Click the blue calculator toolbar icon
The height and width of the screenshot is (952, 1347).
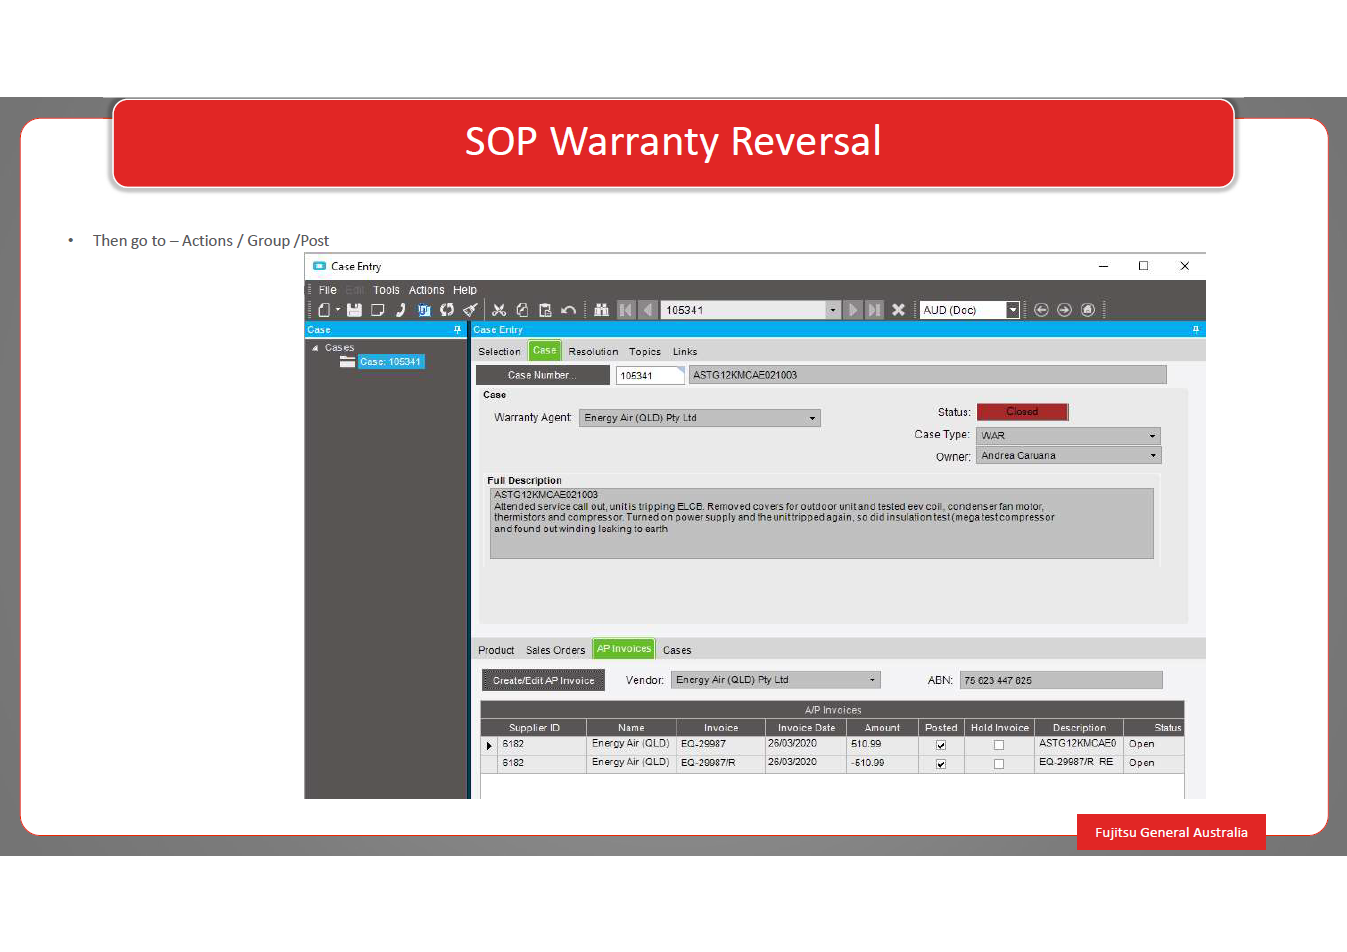click(424, 310)
